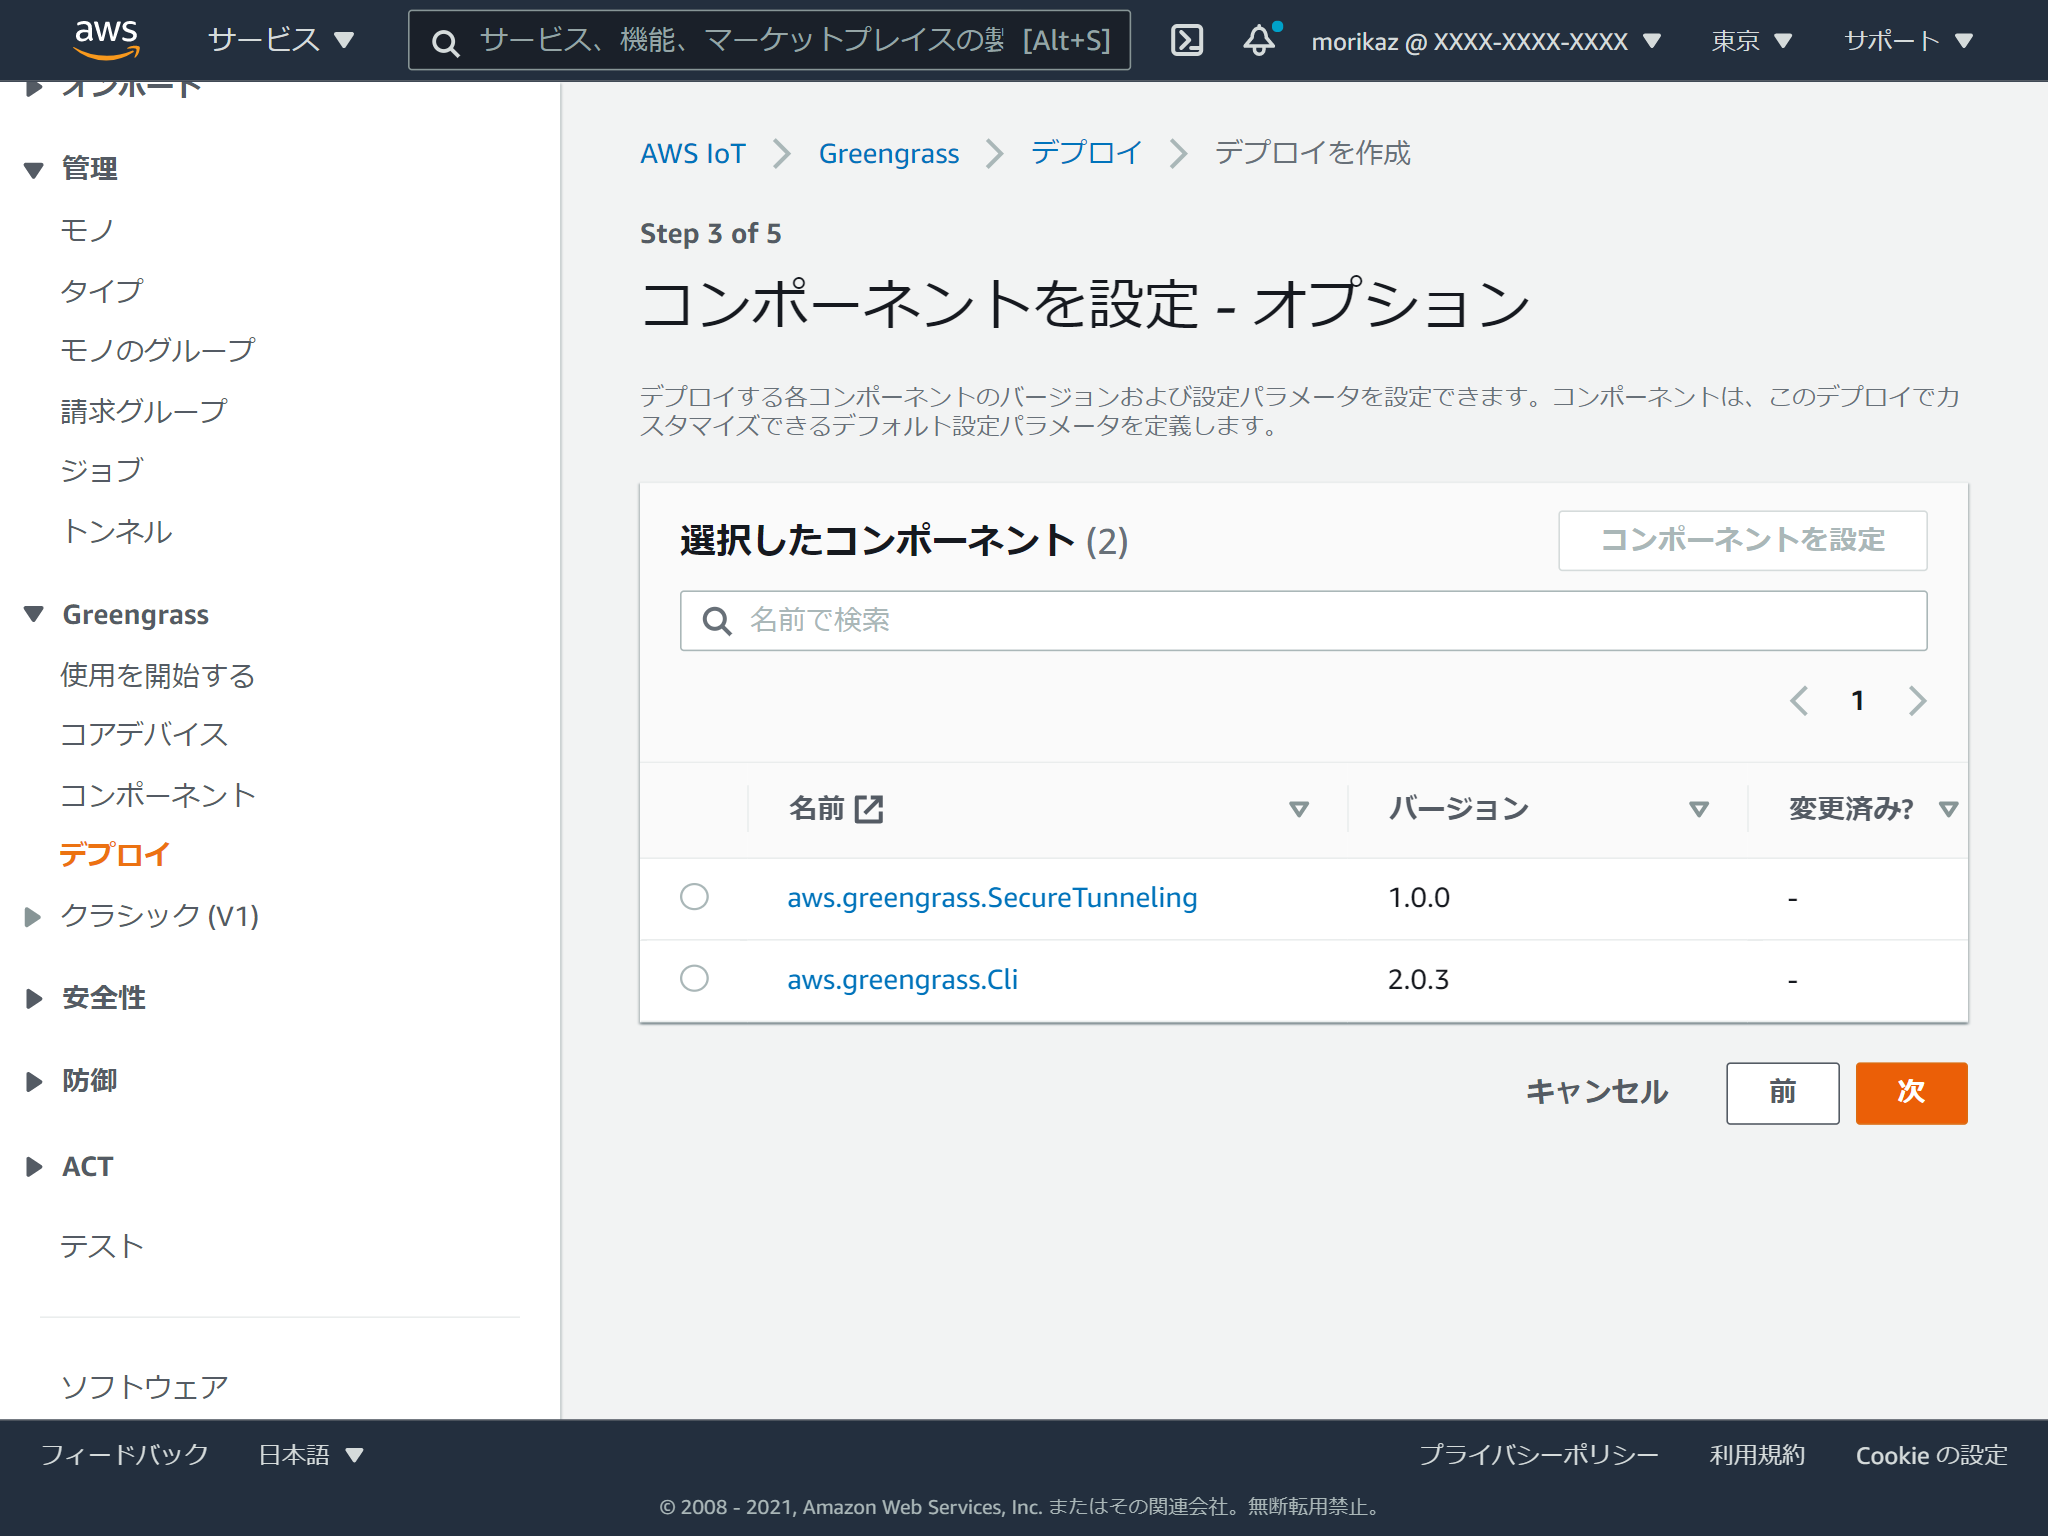Open the aws.greengrass.Cli component link

903,979
